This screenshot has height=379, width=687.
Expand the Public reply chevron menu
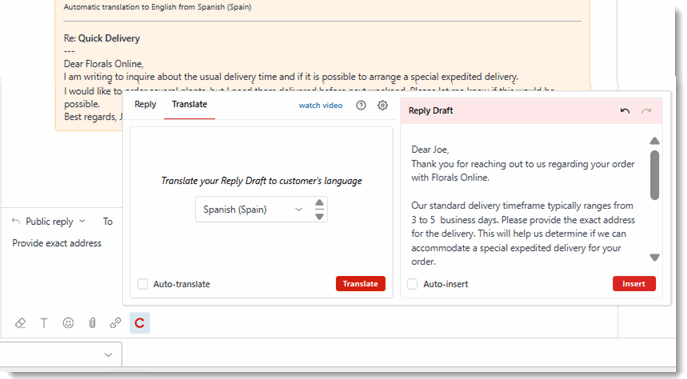click(x=82, y=221)
